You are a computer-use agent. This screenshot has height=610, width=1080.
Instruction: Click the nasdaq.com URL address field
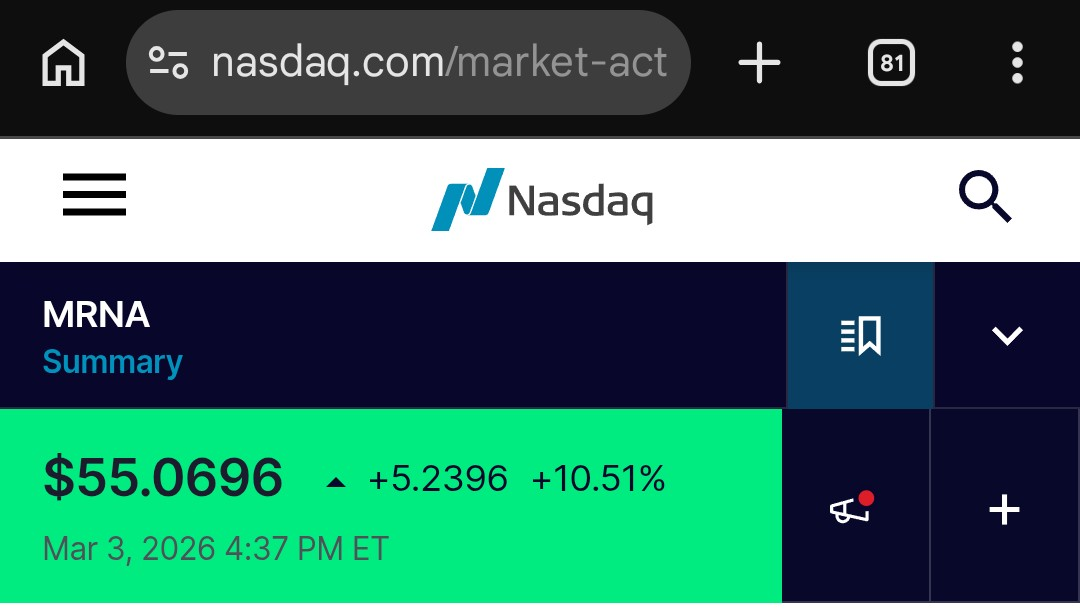[438, 64]
